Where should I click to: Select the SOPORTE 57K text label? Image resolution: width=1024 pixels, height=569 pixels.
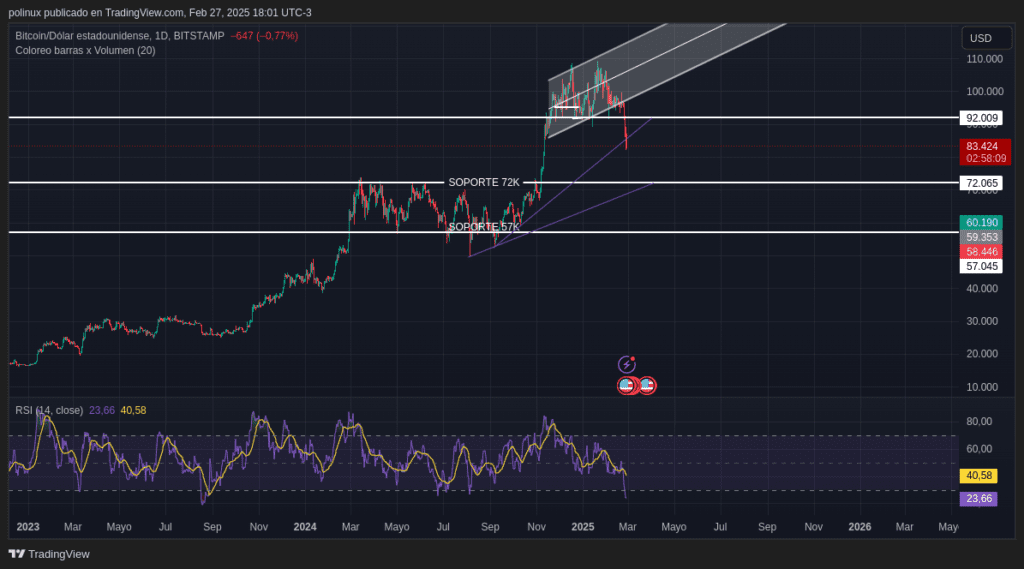click(484, 227)
